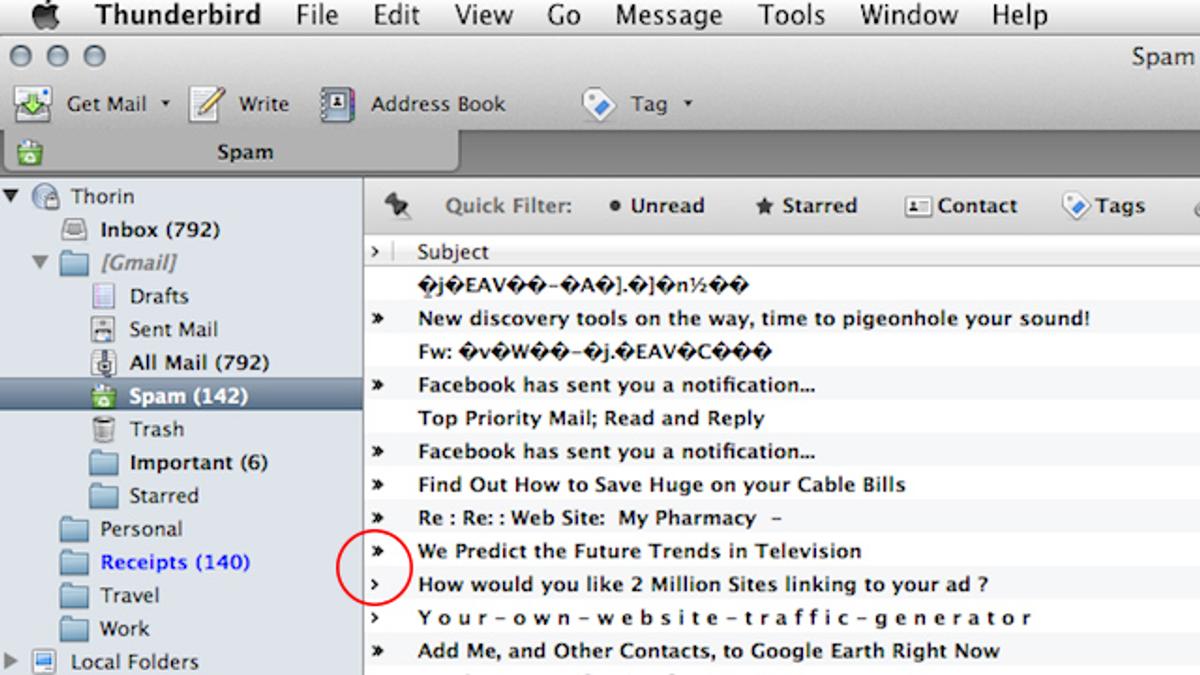The width and height of the screenshot is (1200, 675).
Task: Click the Work folder icon
Action: [74, 629]
